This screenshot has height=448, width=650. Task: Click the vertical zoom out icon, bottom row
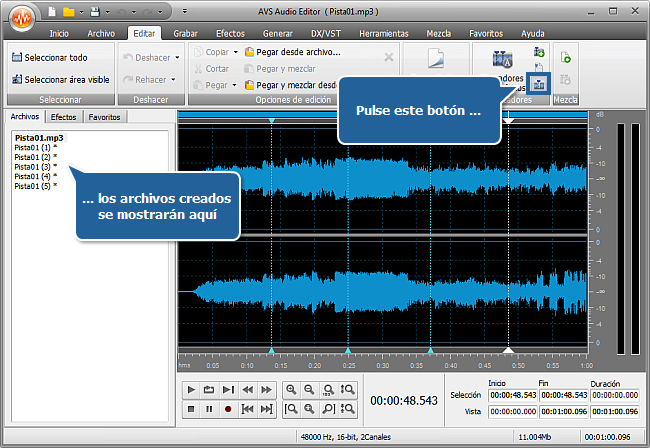coord(347,409)
